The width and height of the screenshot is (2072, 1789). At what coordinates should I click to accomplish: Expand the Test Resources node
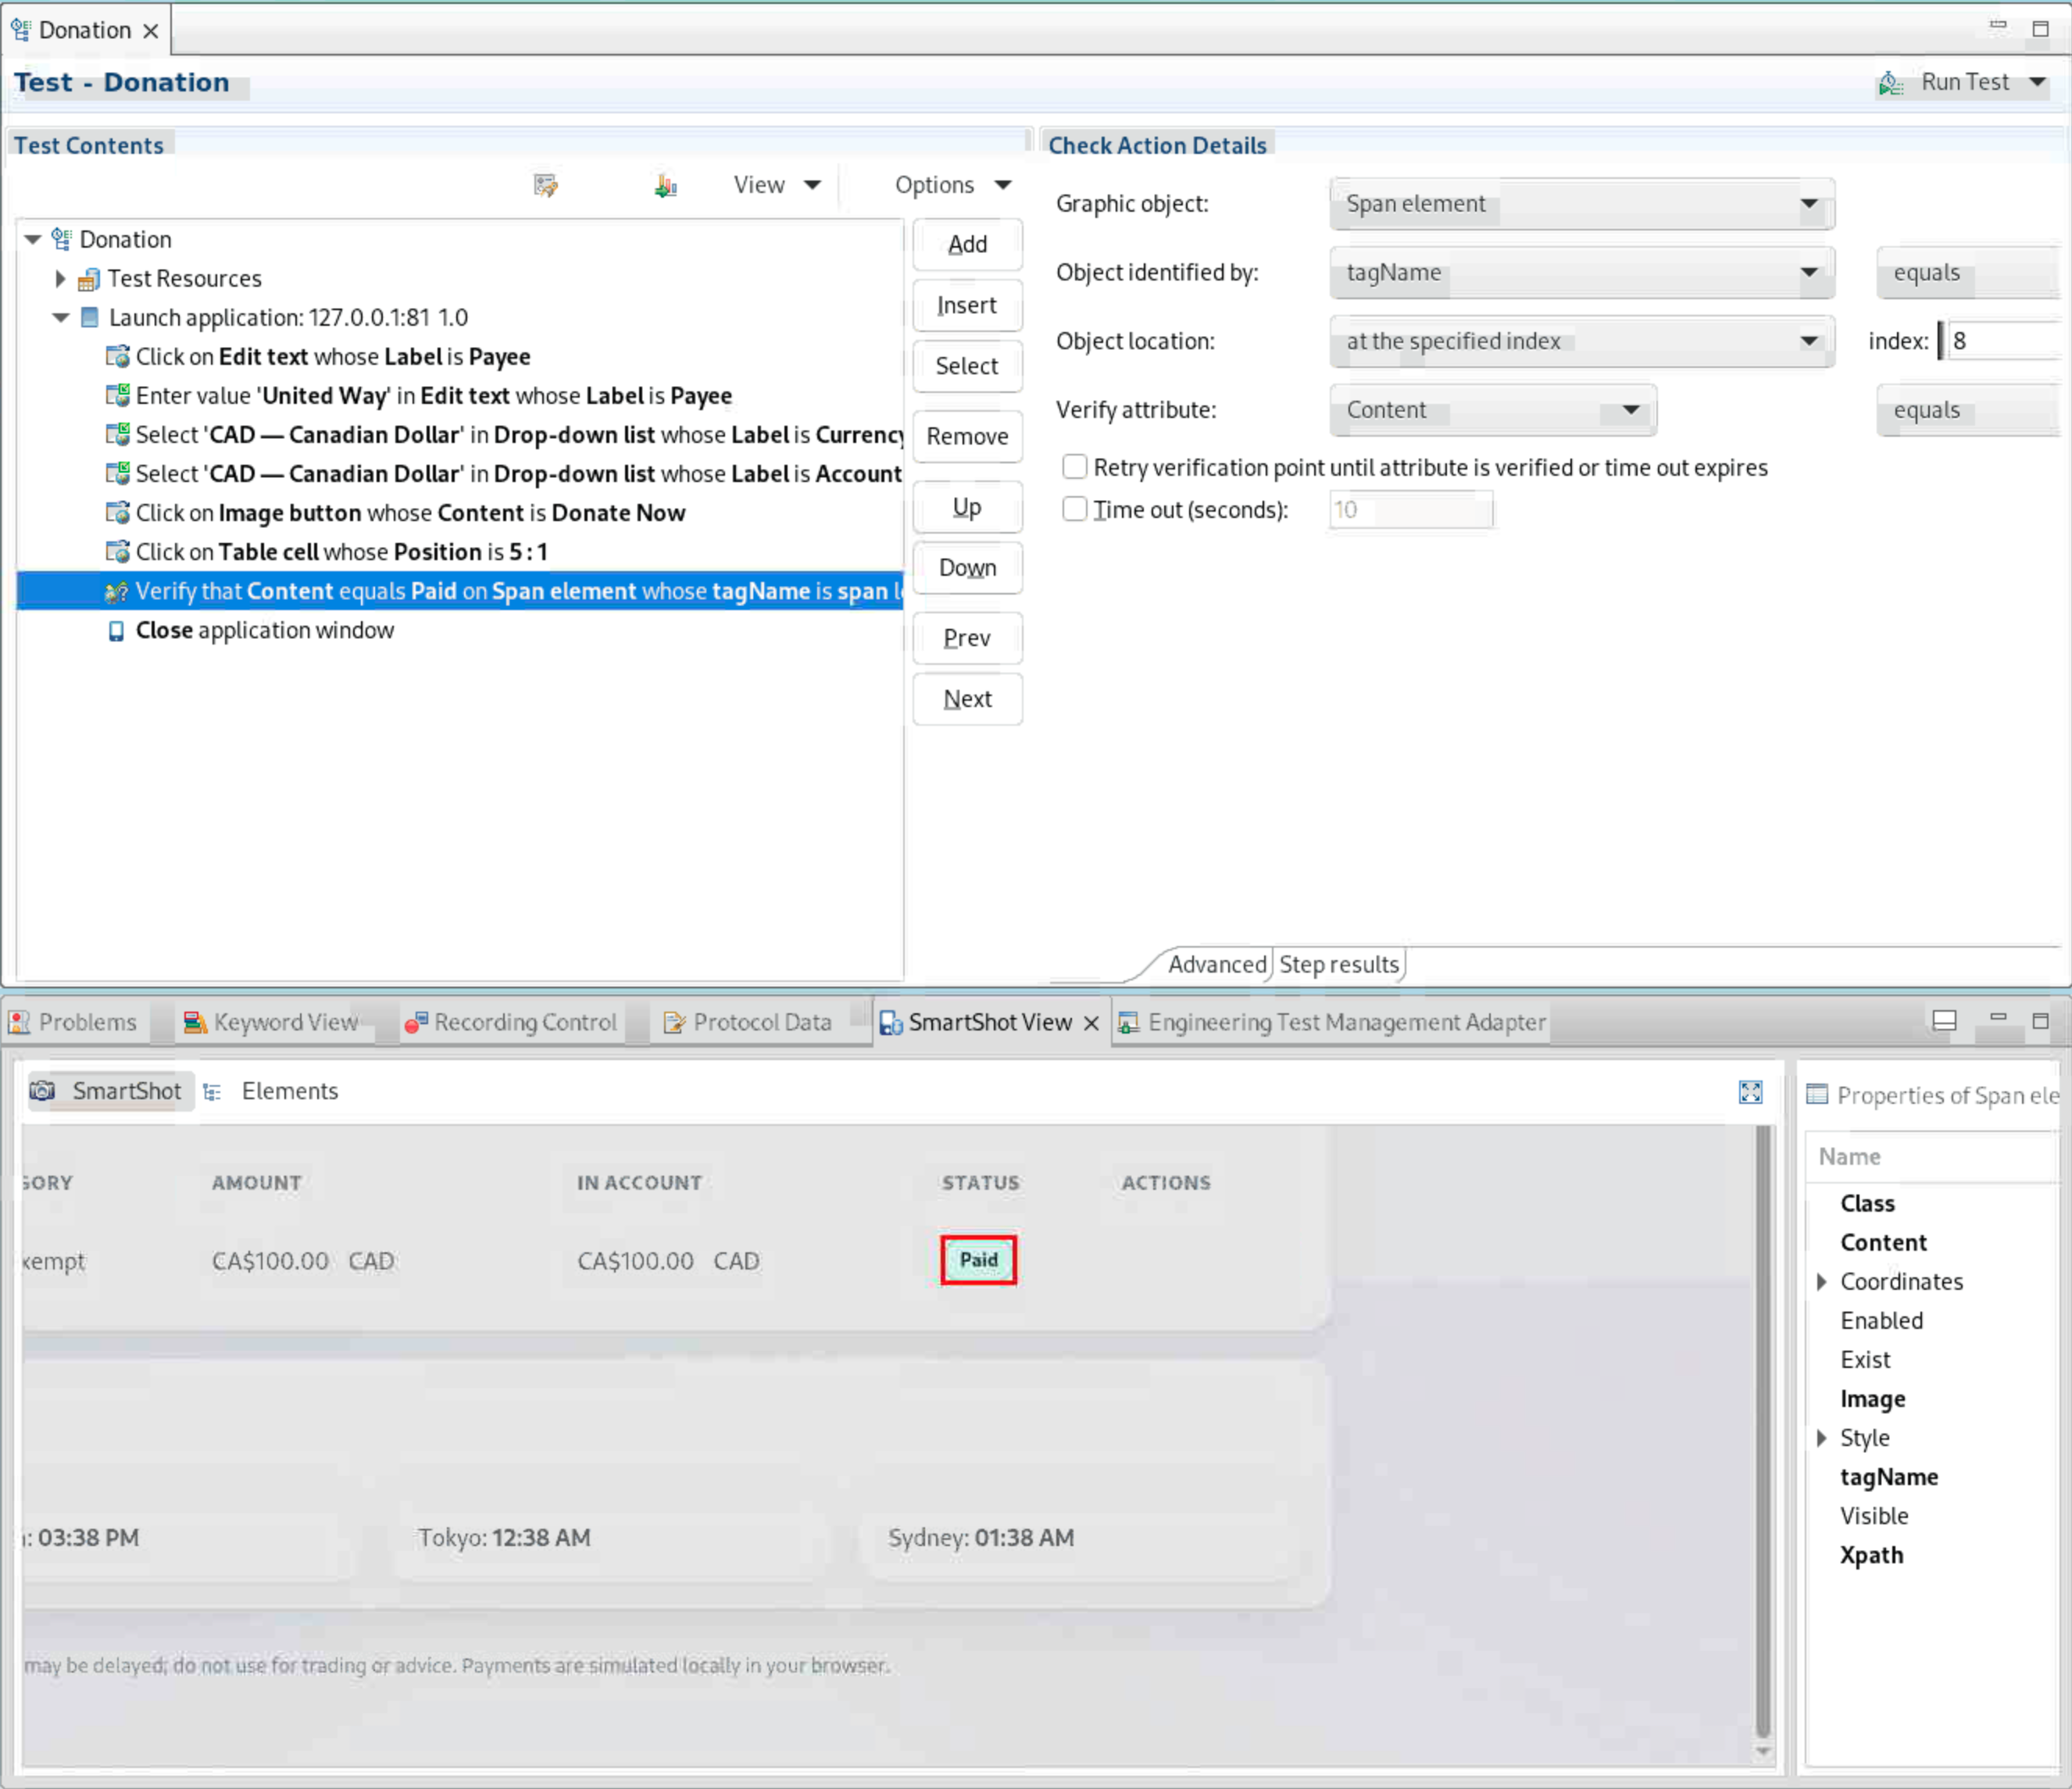point(60,278)
